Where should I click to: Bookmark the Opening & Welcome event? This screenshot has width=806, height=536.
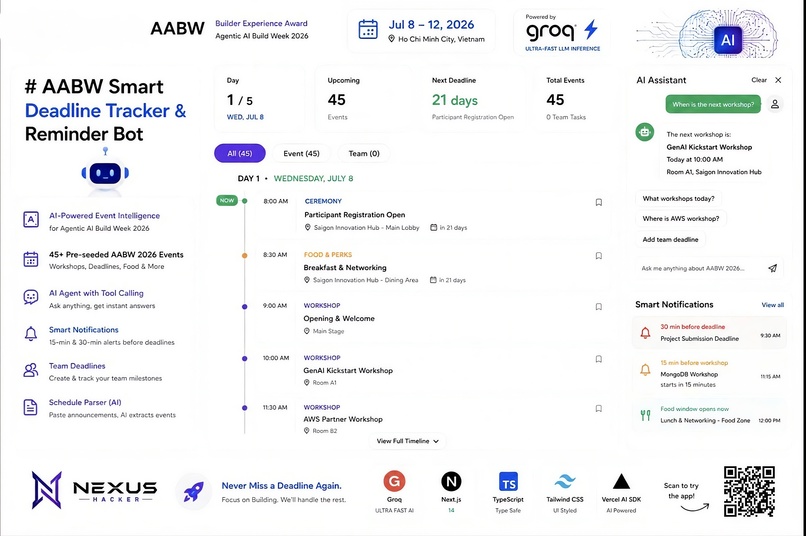pyautogui.click(x=598, y=307)
